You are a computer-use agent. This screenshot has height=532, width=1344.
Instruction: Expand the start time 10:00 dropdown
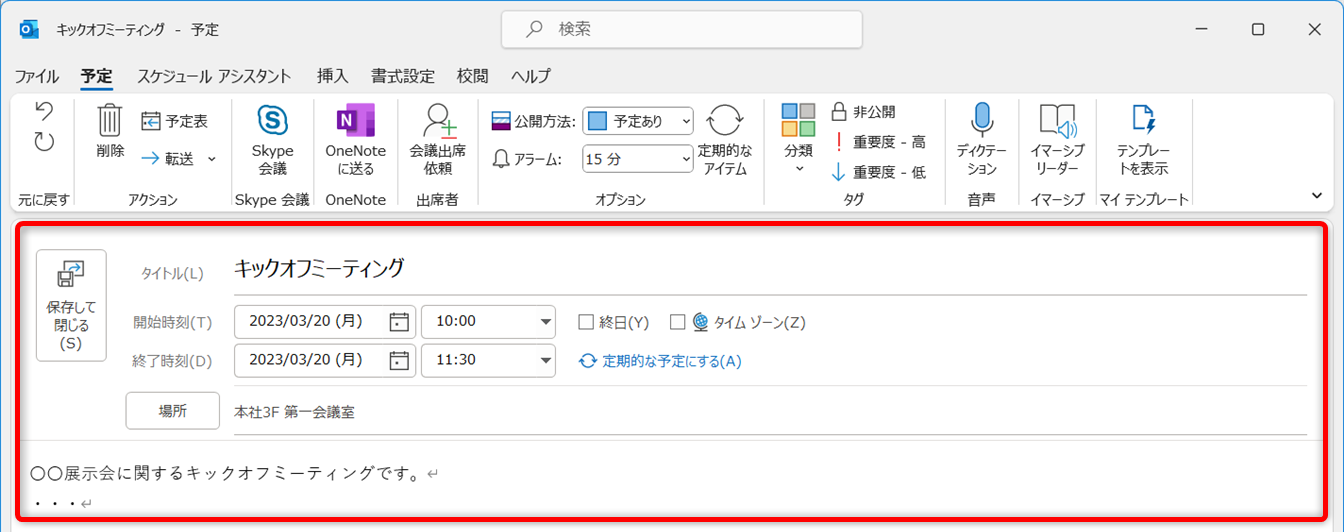[x=546, y=322]
